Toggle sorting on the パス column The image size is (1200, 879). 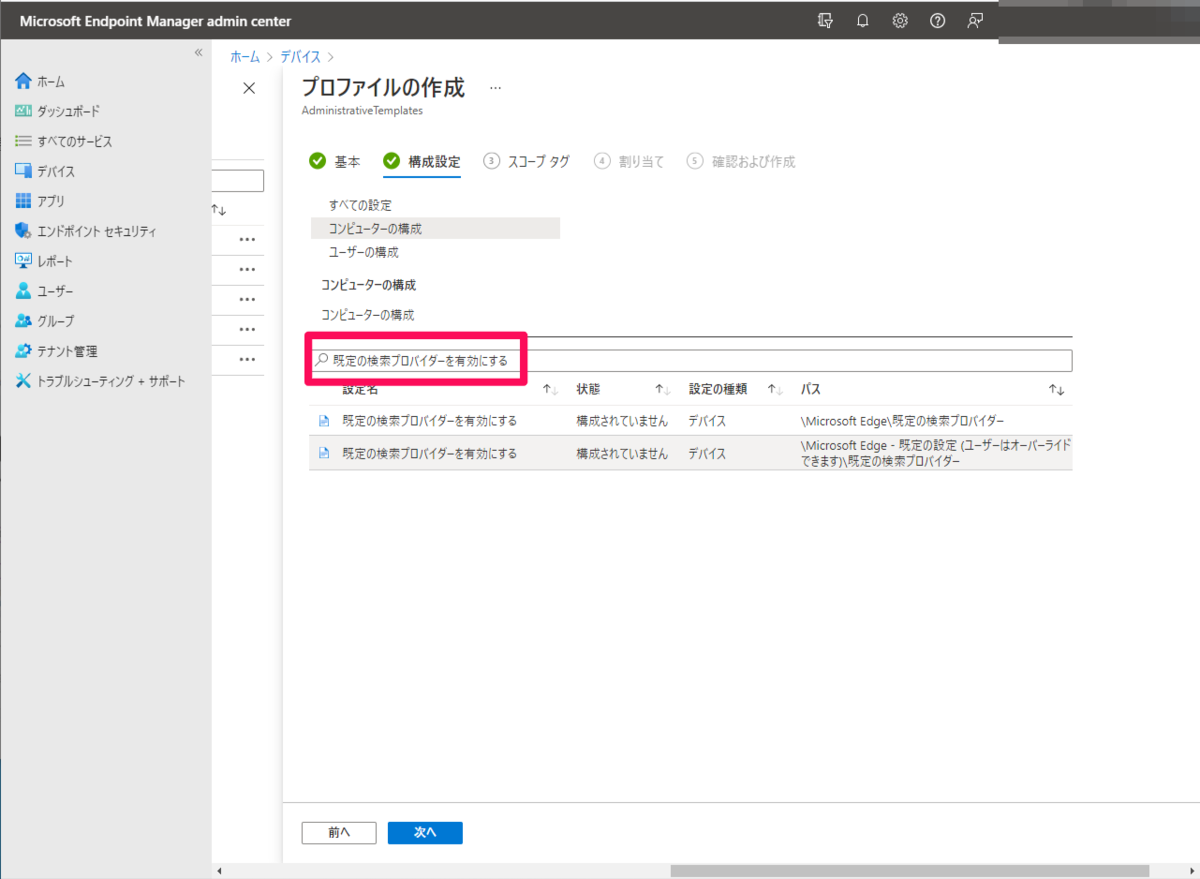[x=1056, y=388]
